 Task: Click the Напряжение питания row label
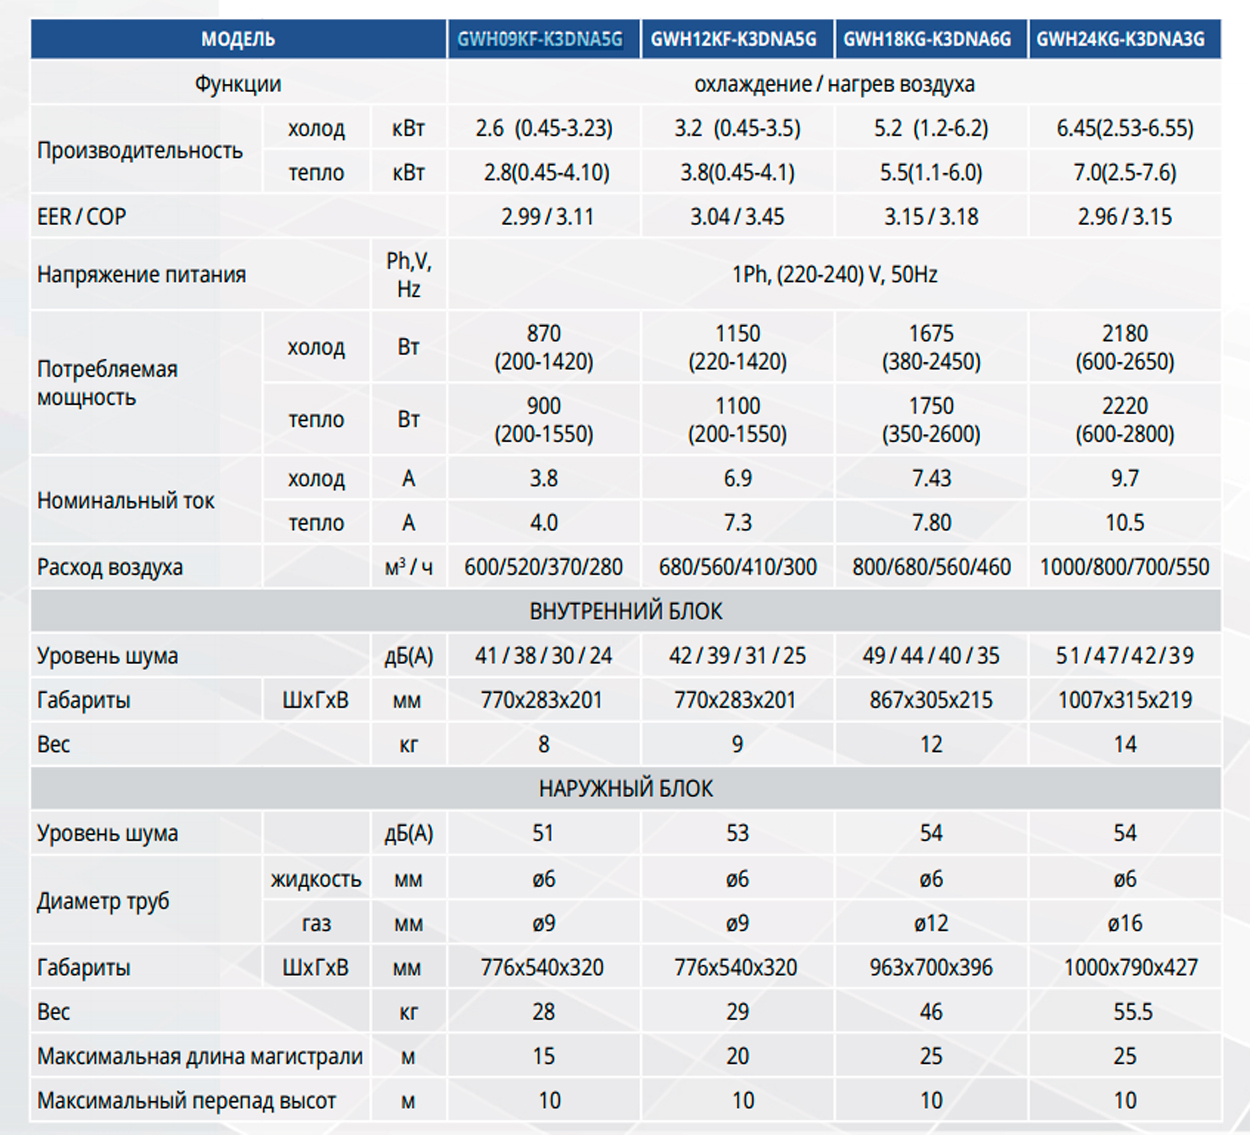(x=141, y=275)
